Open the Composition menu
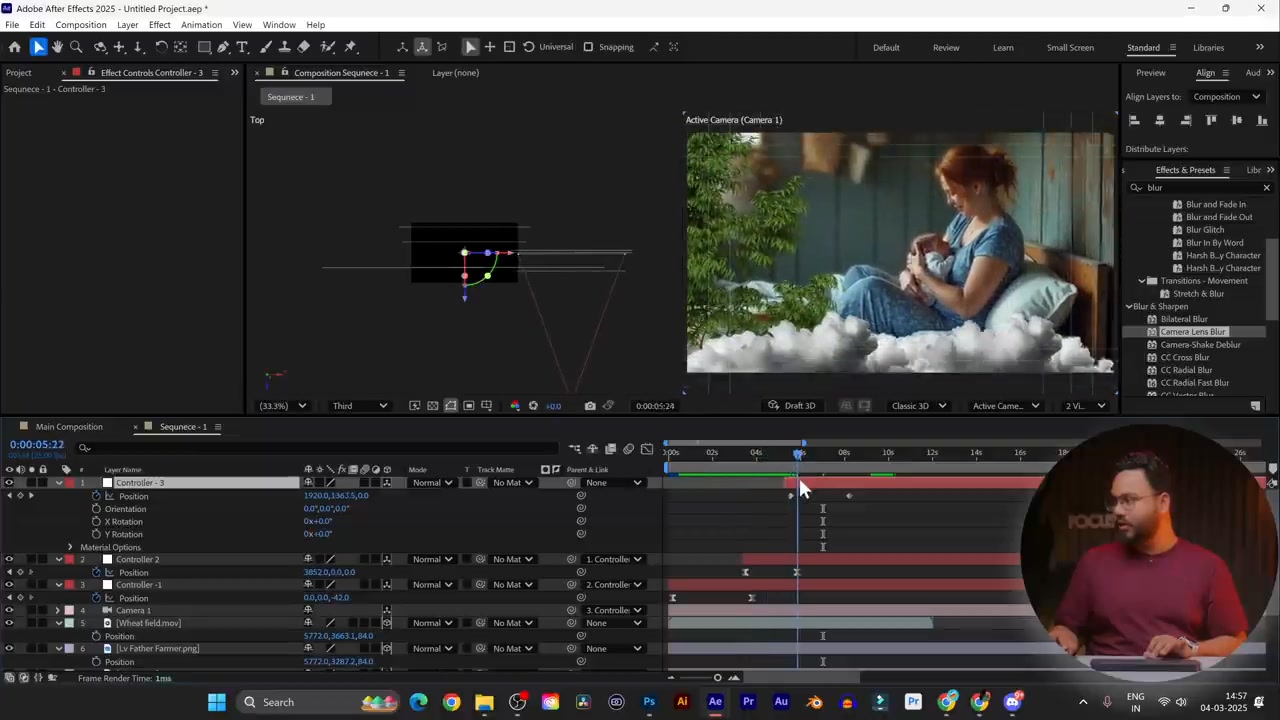Image resolution: width=1280 pixels, height=720 pixels. (x=81, y=24)
